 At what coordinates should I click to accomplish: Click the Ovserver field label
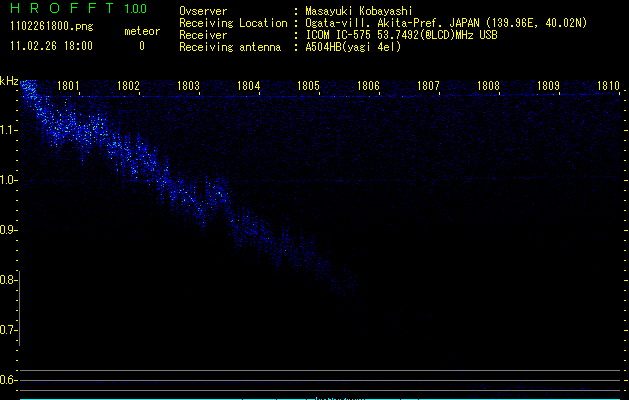pyautogui.click(x=203, y=11)
